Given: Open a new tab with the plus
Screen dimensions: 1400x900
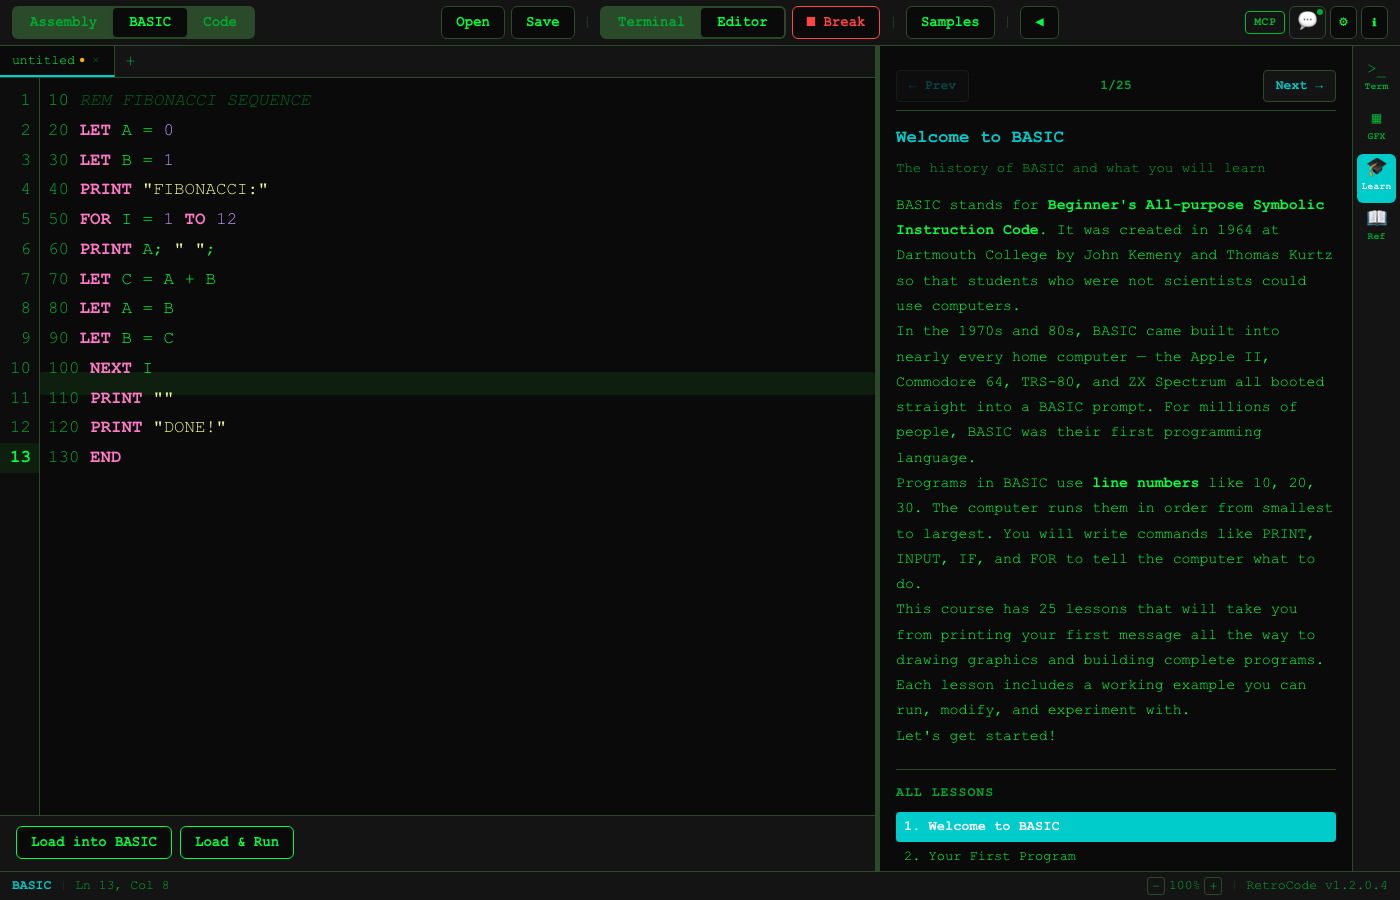Looking at the screenshot, I should pos(130,61).
